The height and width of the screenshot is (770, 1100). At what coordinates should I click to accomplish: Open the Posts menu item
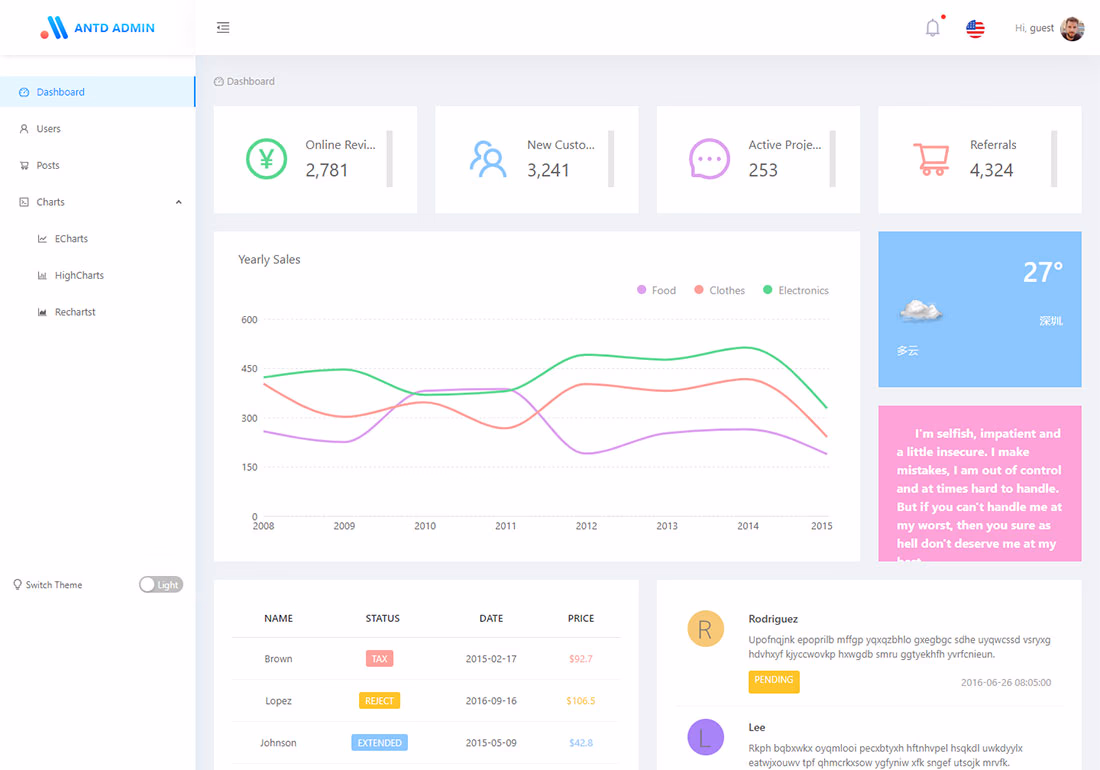(98, 166)
